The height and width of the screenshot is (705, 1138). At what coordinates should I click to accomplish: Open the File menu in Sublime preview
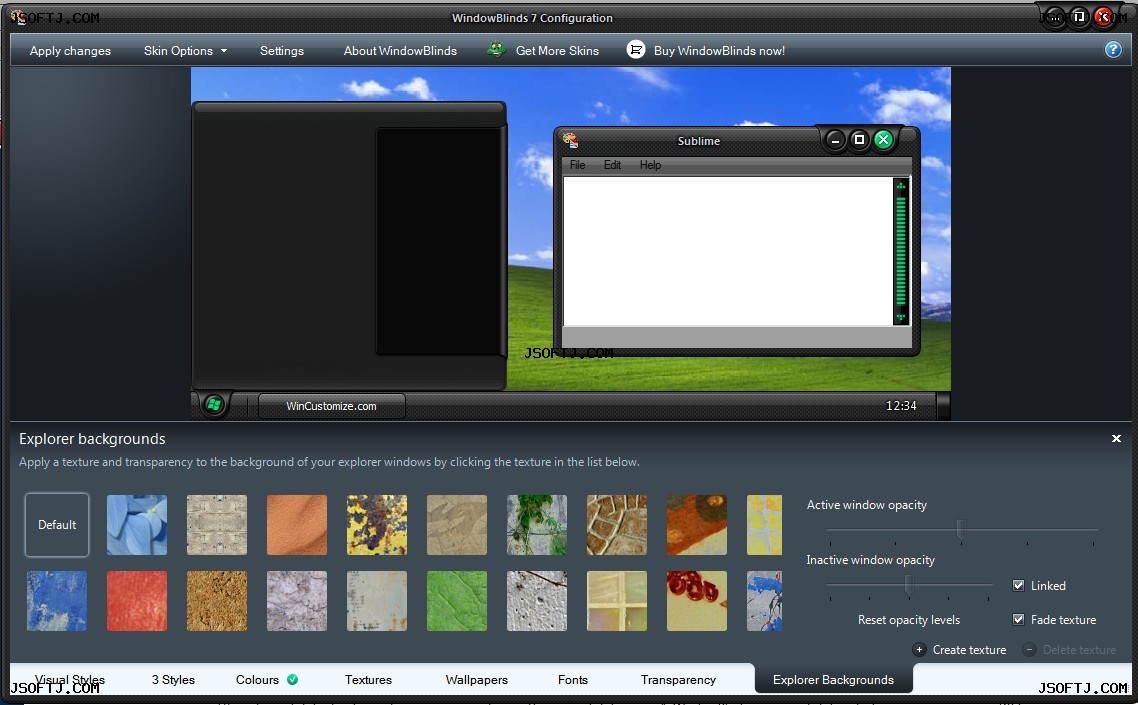pos(577,165)
